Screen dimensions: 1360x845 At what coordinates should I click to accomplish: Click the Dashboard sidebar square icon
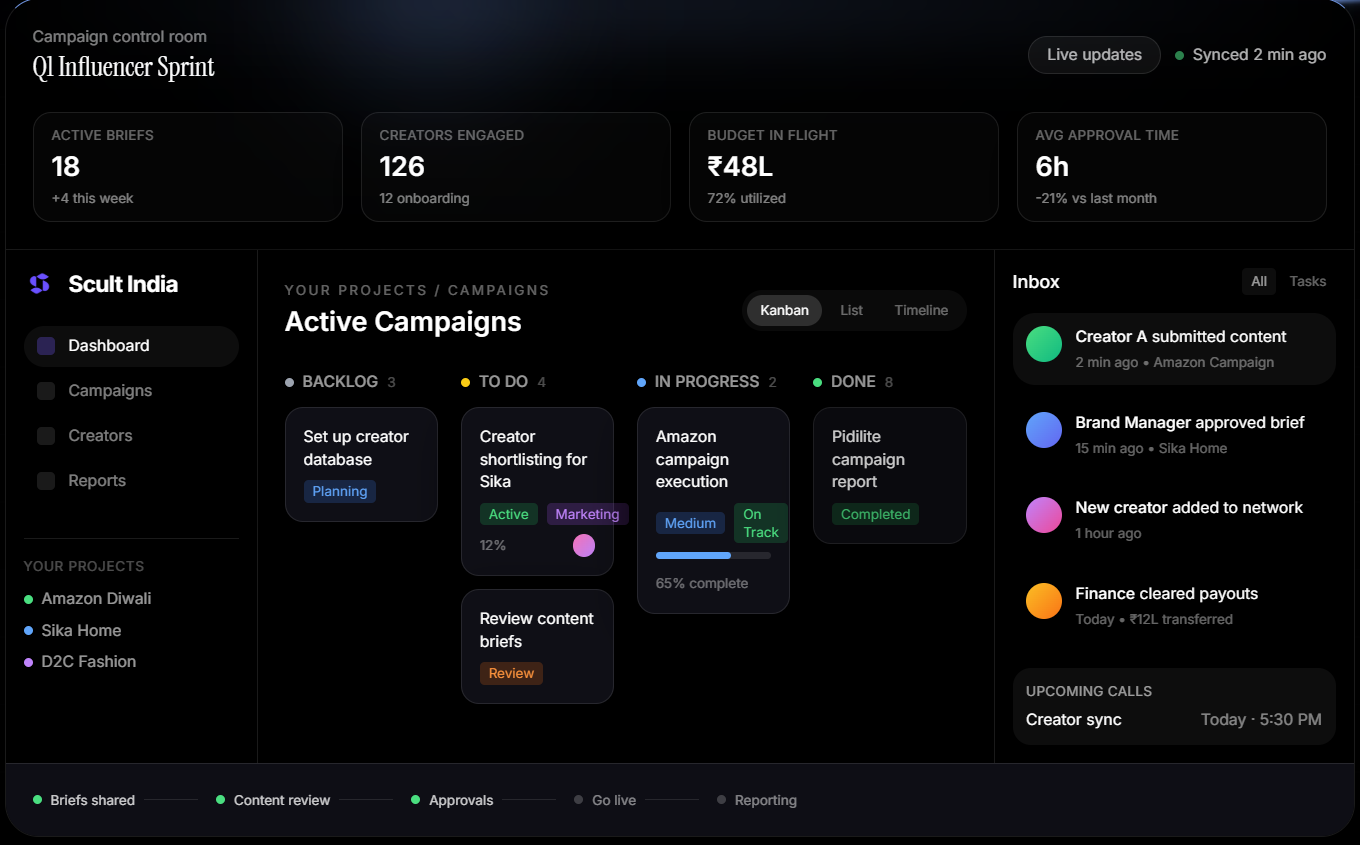pyautogui.click(x=46, y=346)
